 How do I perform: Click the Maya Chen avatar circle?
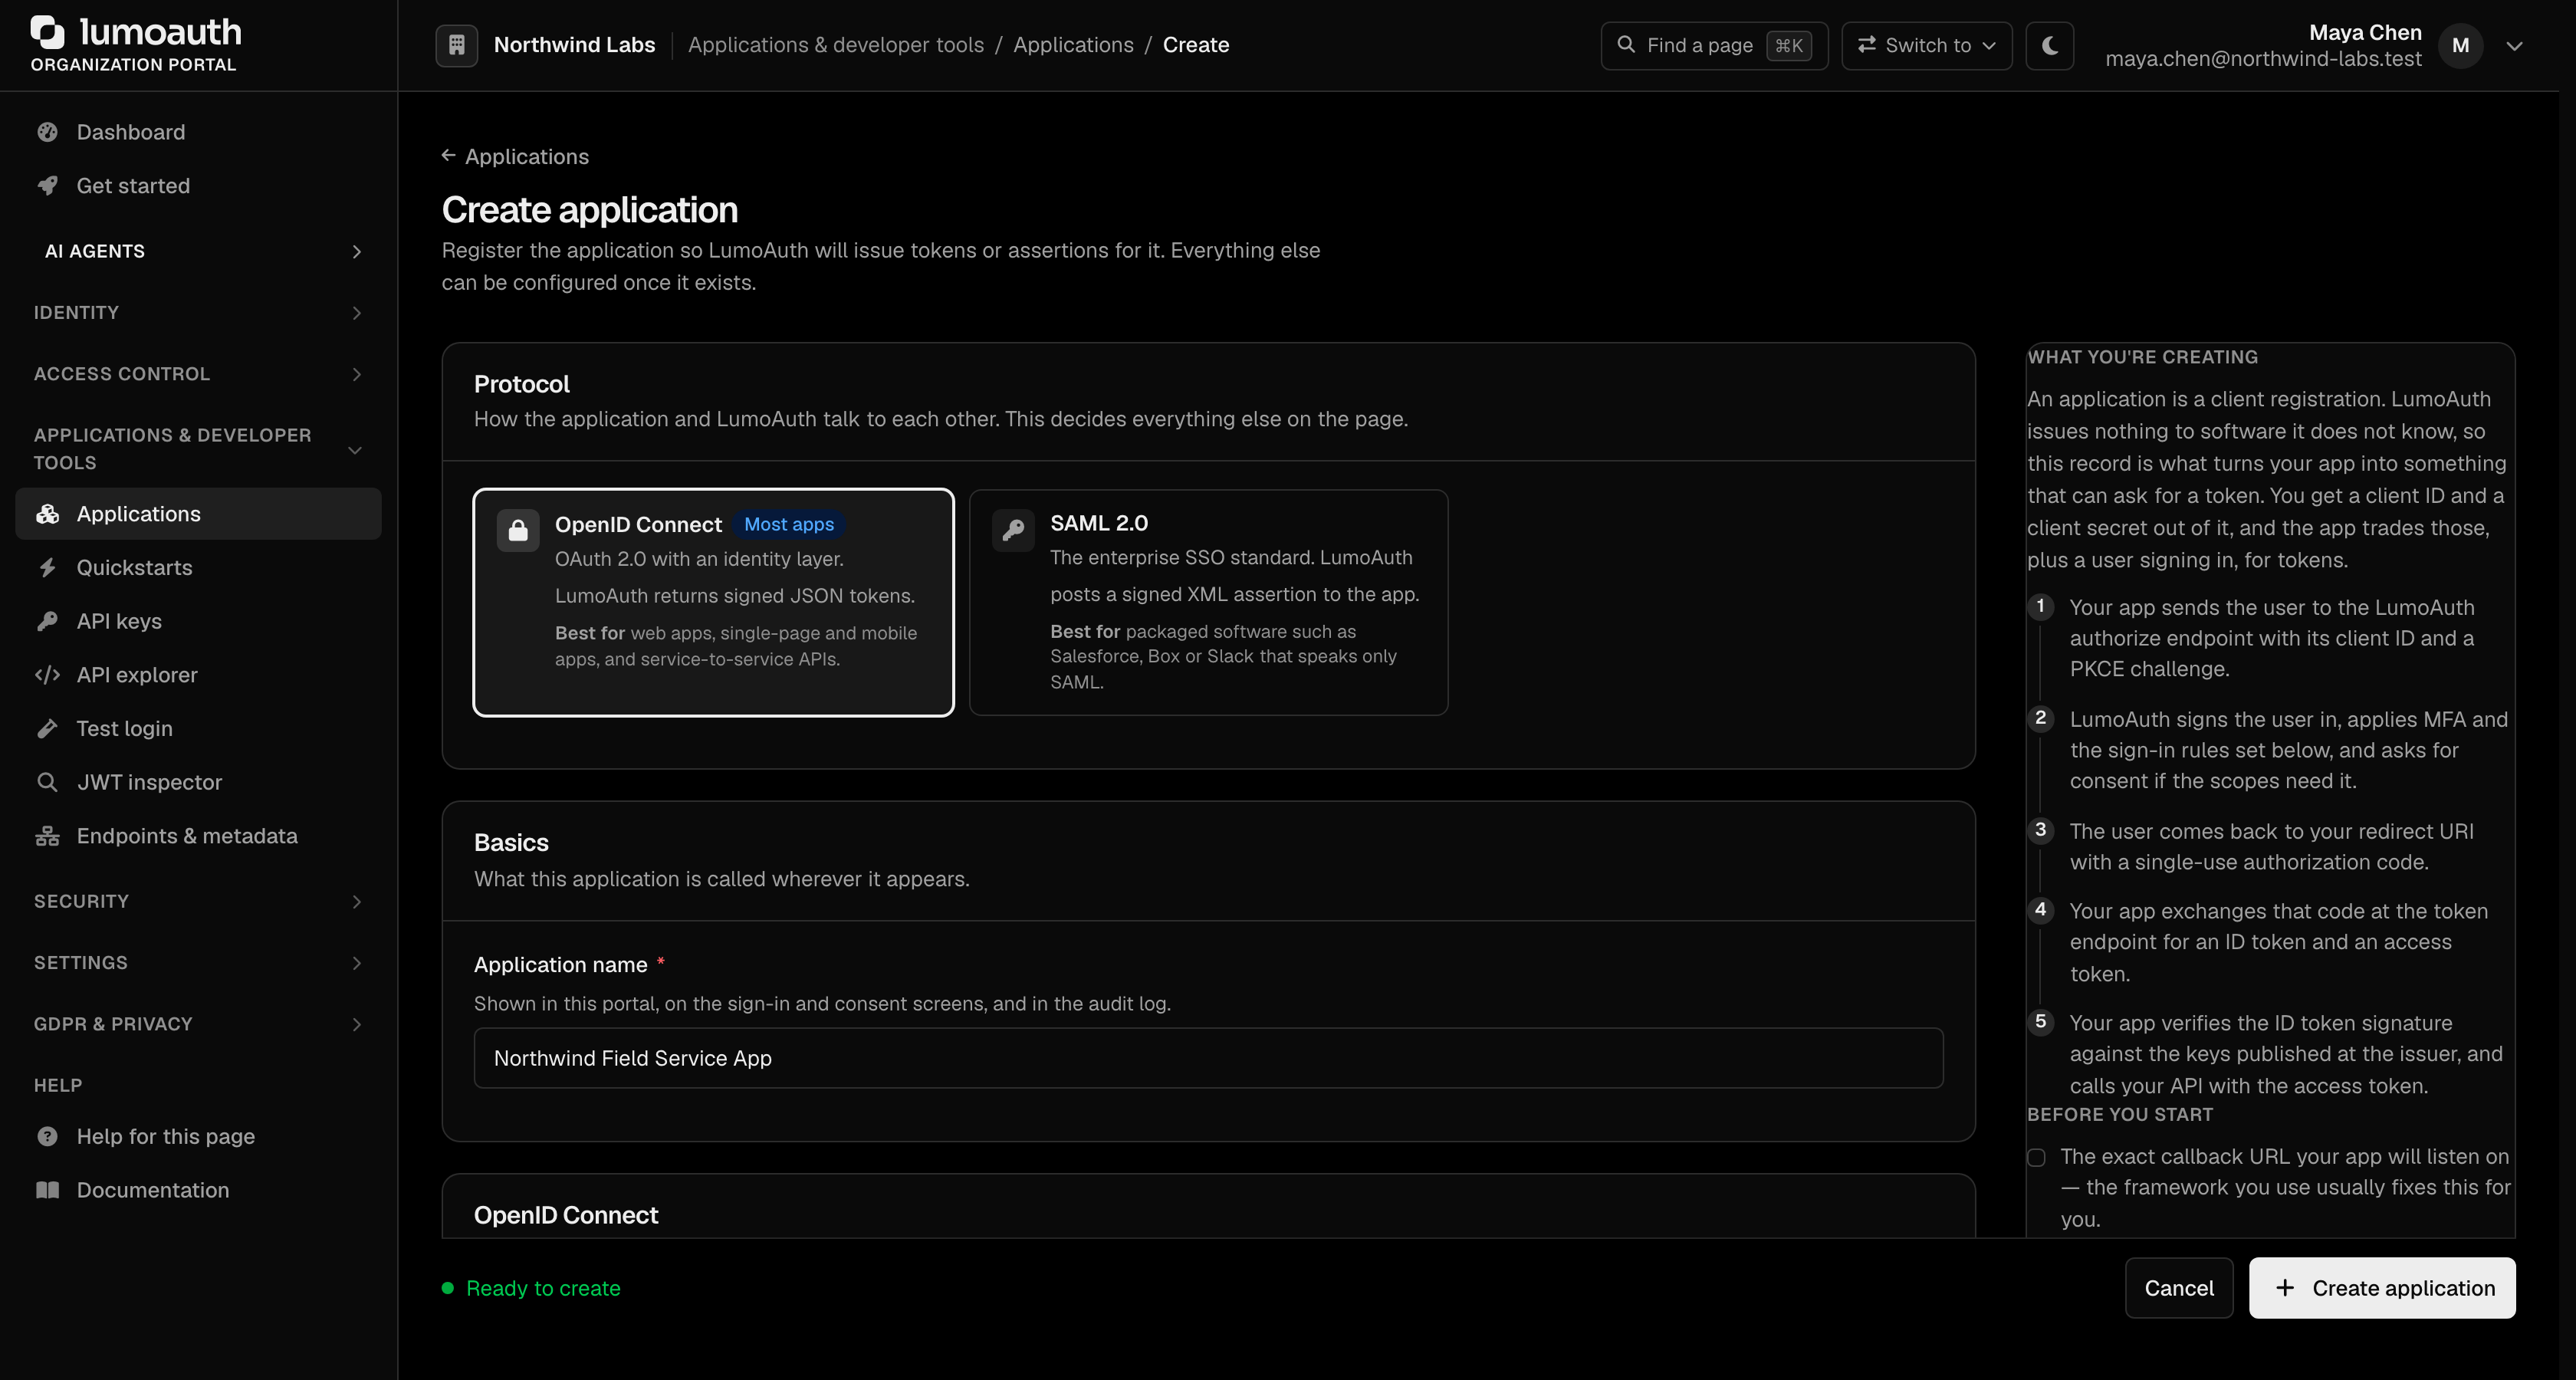(2460, 45)
